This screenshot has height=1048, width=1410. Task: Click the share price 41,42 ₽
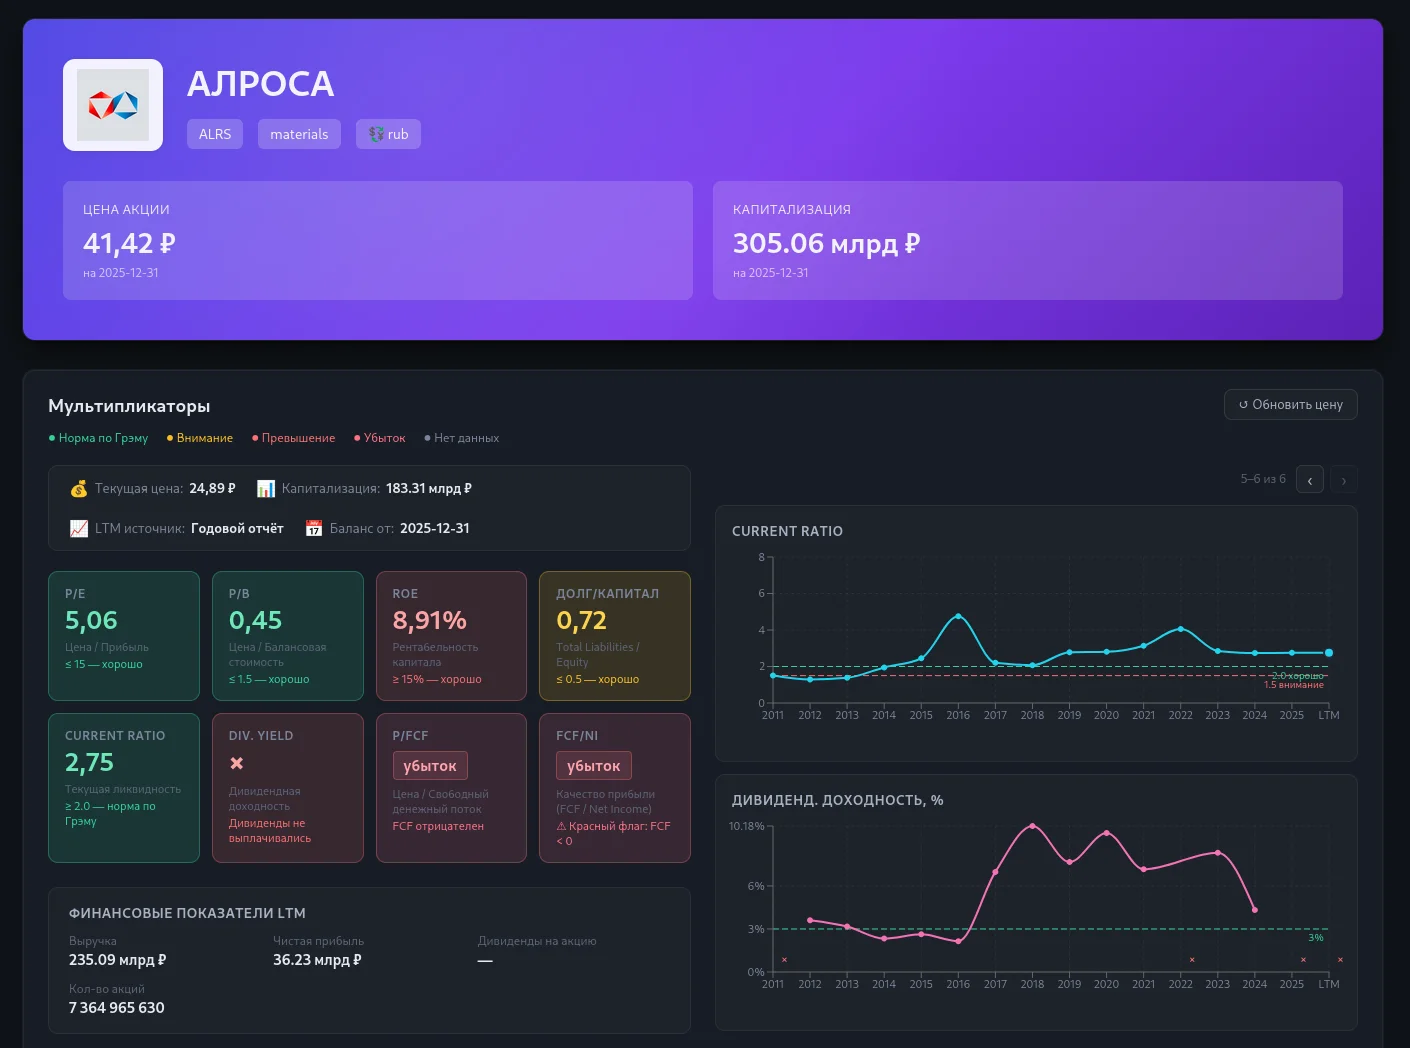129,243
